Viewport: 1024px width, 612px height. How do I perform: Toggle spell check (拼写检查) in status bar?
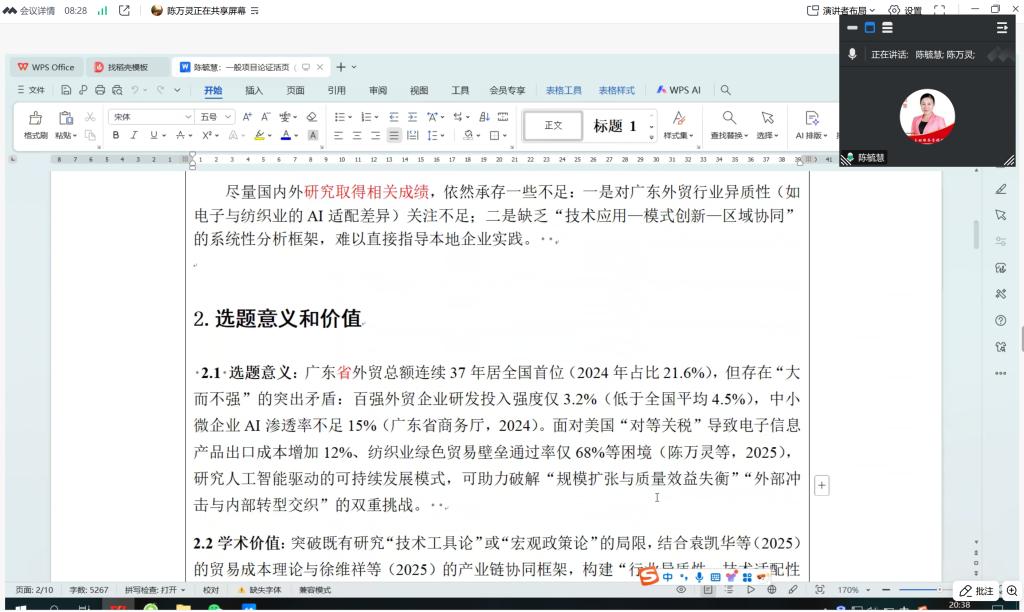(x=151, y=590)
